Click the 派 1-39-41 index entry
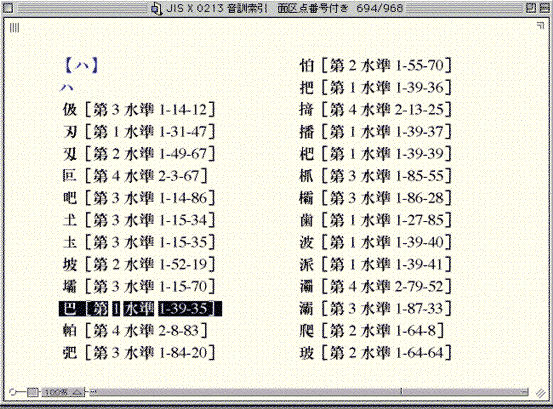Screen dimensions: 553x409 [x=375, y=264]
